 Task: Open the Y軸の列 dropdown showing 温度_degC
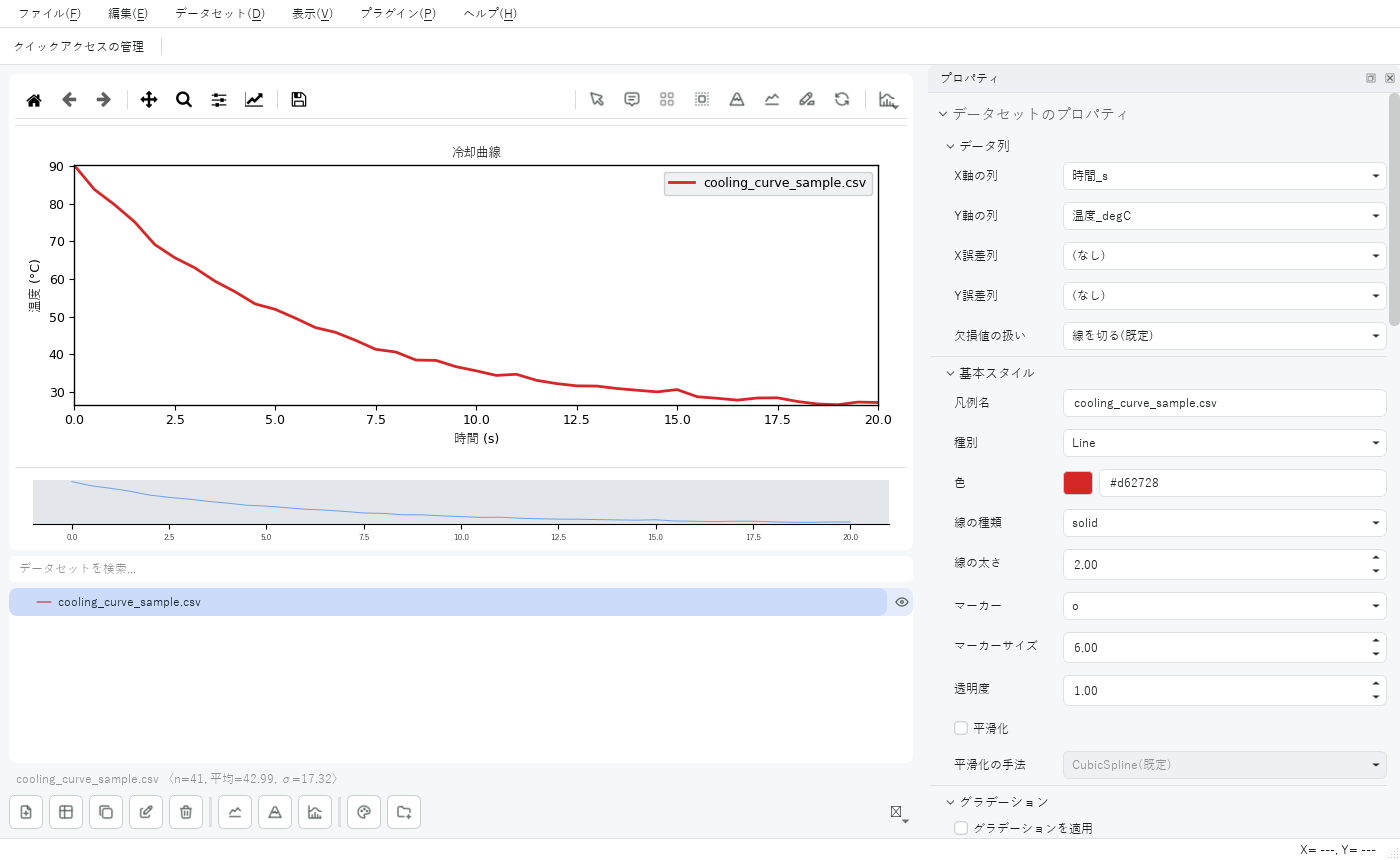[1225, 216]
